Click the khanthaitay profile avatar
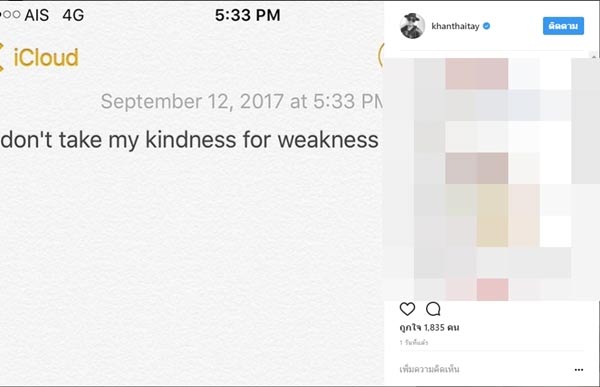600x387 pixels. click(412, 26)
